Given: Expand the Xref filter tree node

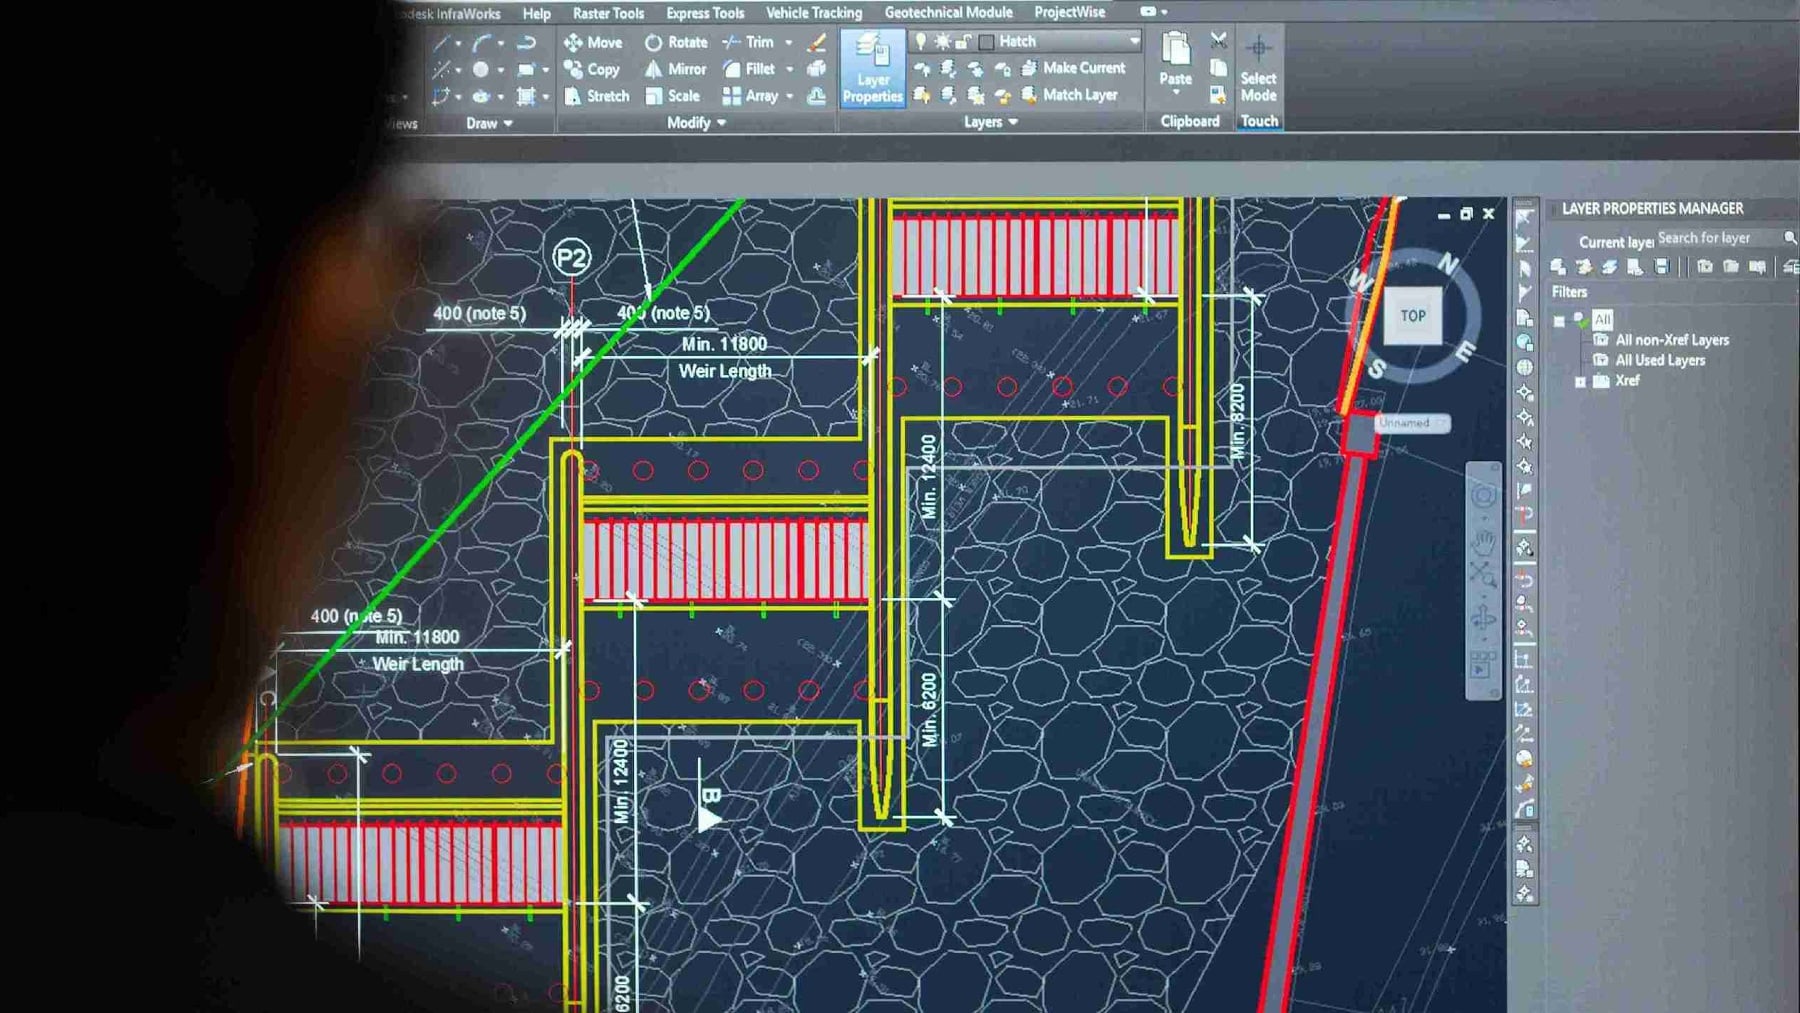Looking at the screenshot, I should (1580, 381).
